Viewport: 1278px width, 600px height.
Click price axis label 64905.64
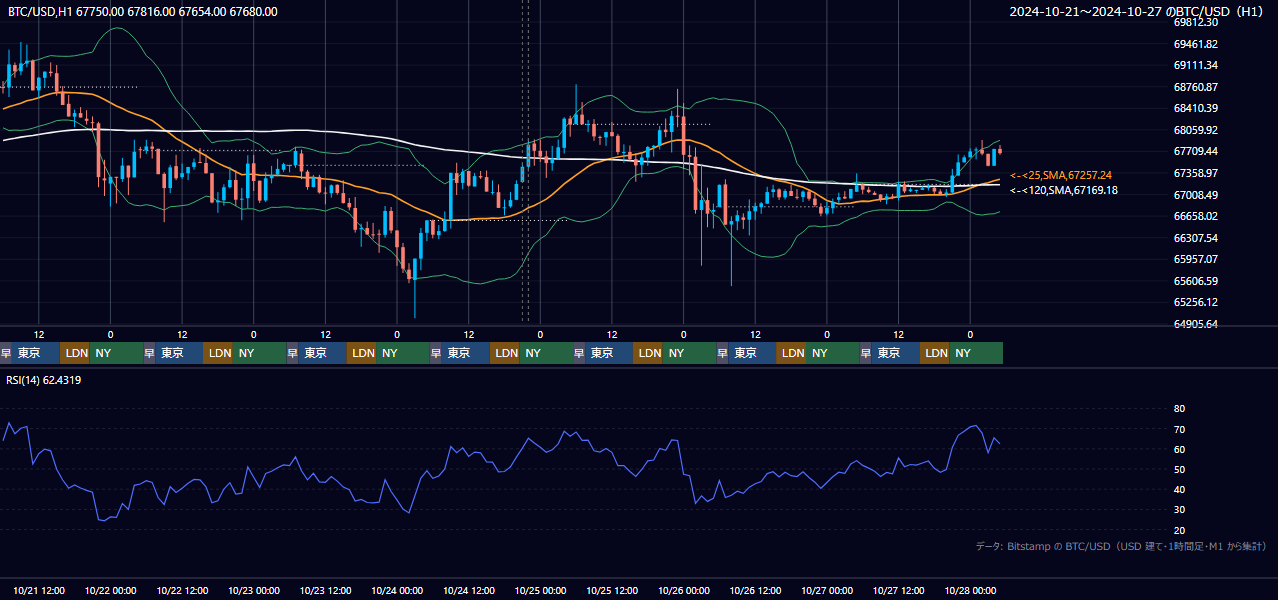[x=1195, y=324]
